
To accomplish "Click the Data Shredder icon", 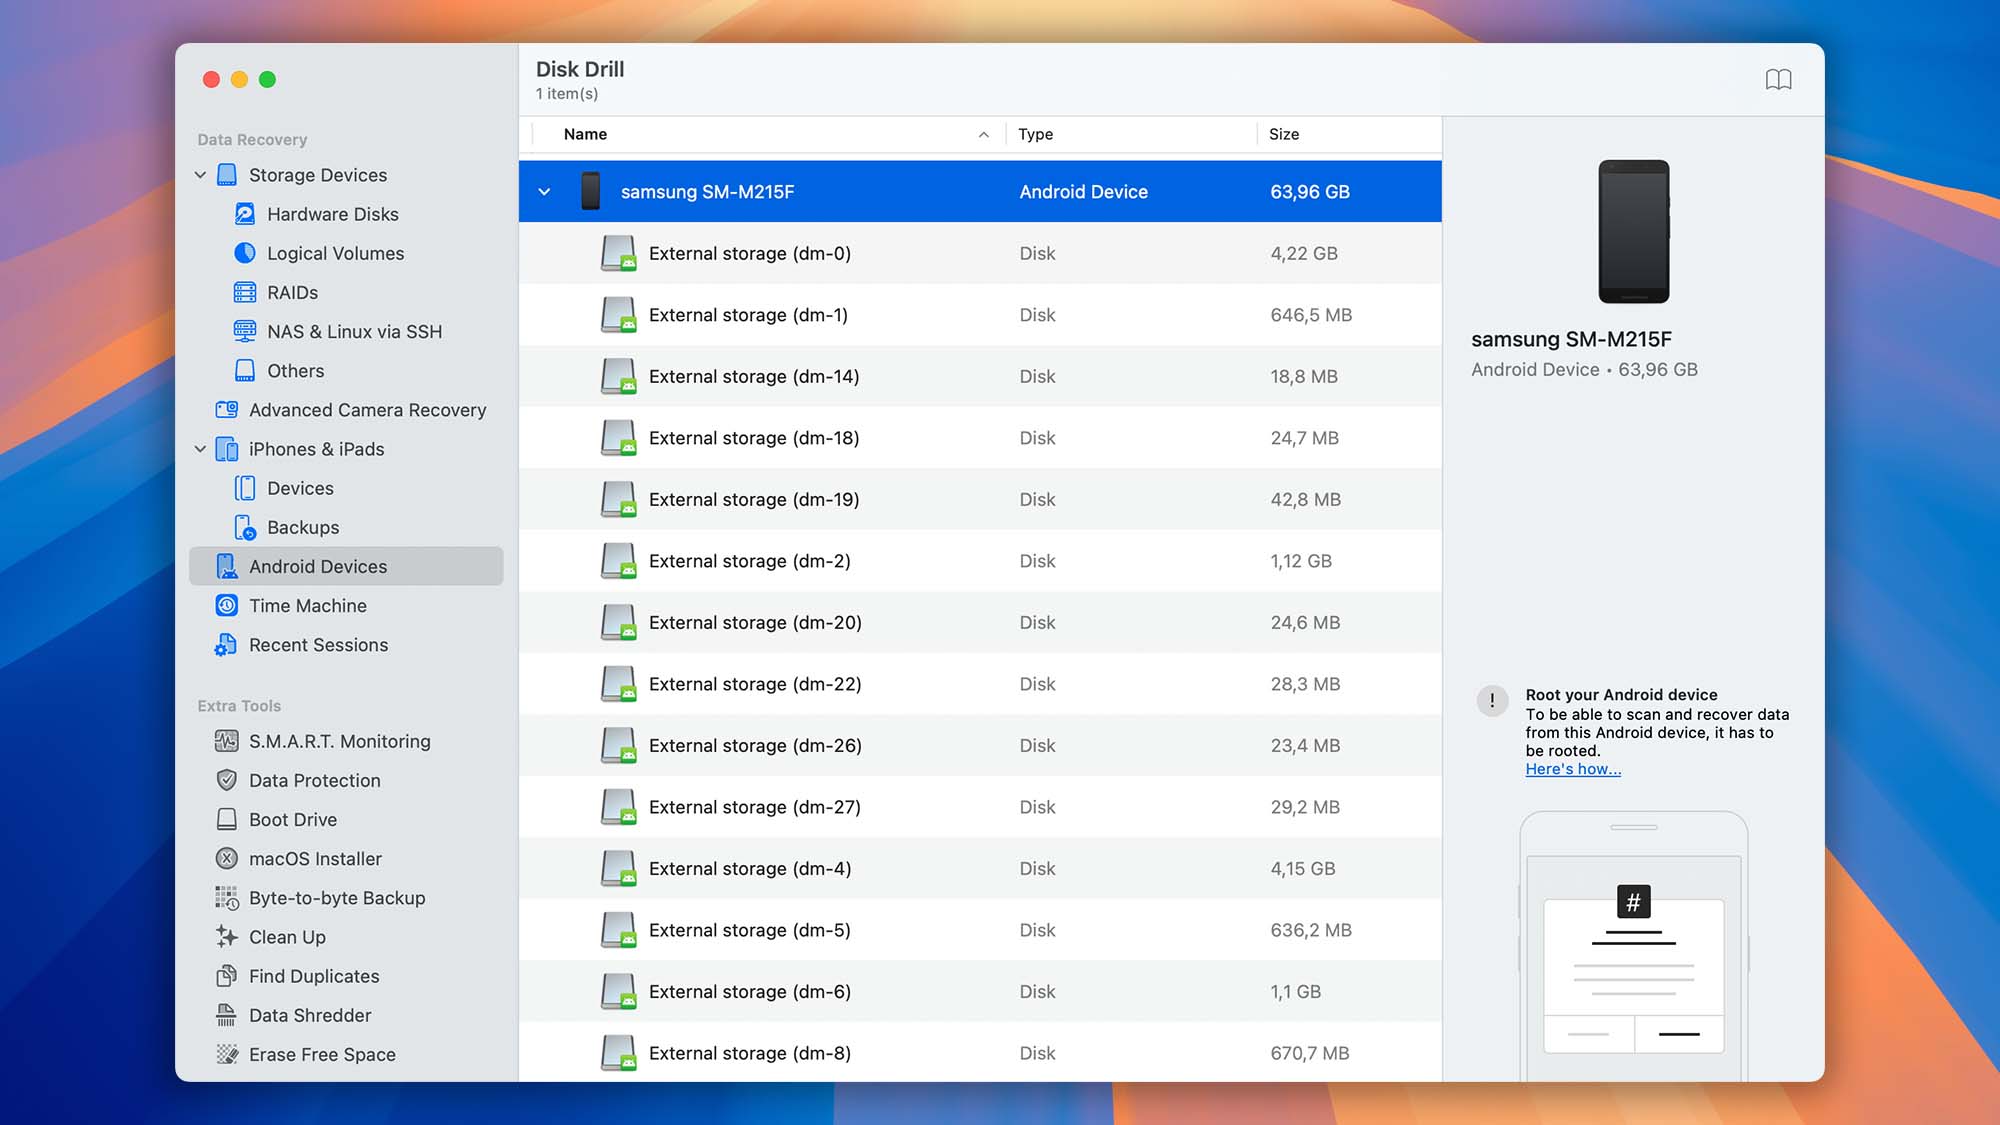I will click(x=227, y=1015).
